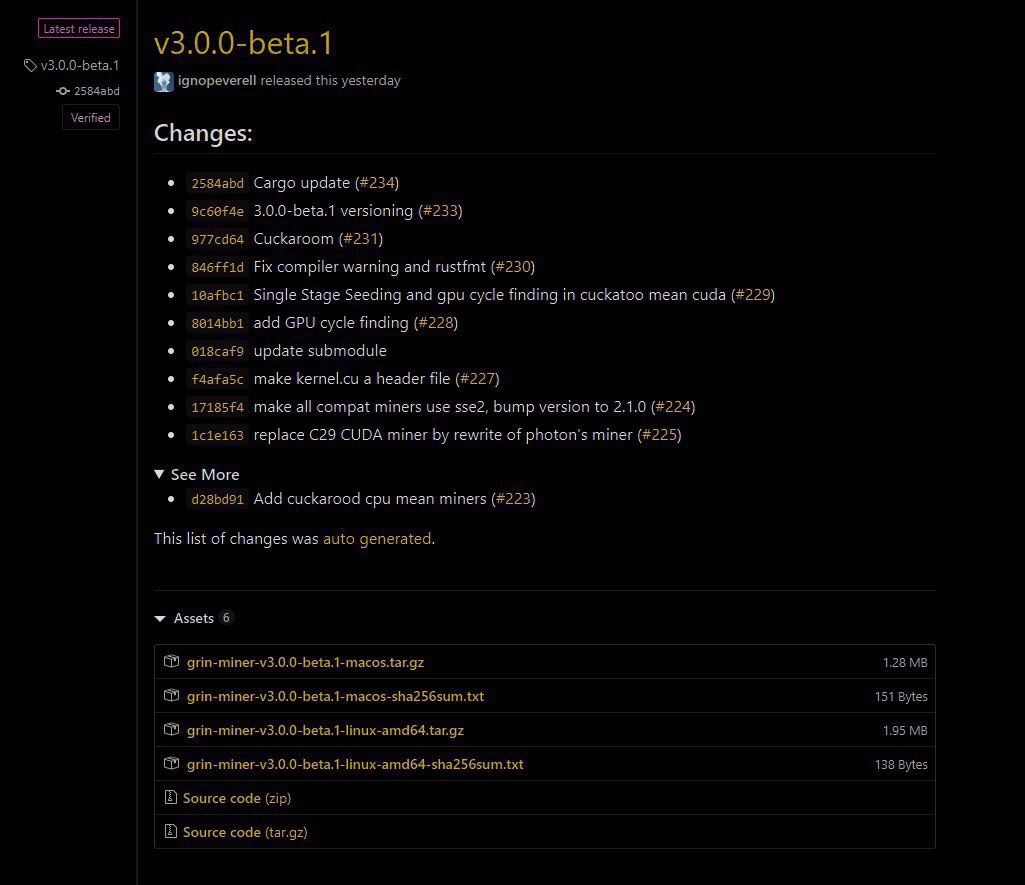This screenshot has height=885, width=1025.
Task: Open pull request #233
Action: (441, 211)
